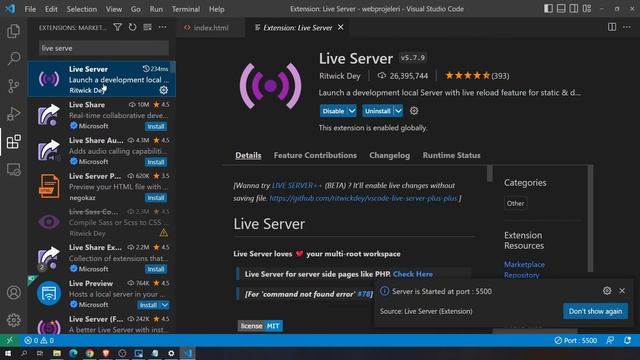The width and height of the screenshot is (640, 360).
Task: Open the Search view in activity bar
Action: click(x=13, y=58)
